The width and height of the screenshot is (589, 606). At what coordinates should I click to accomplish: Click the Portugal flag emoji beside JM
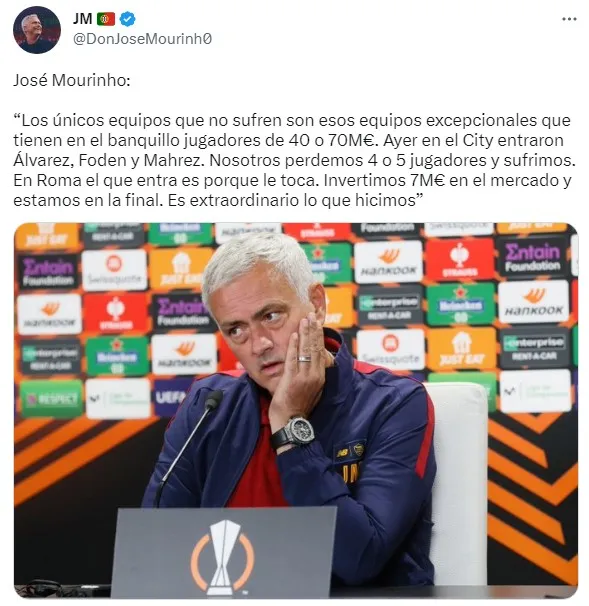tap(106, 19)
